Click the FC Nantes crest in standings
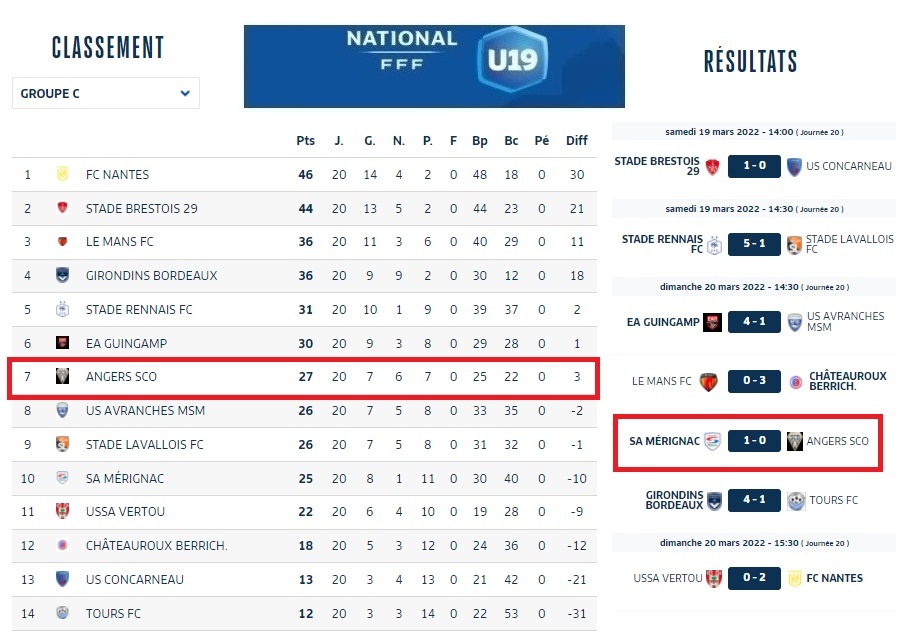The image size is (898, 636). coord(62,174)
